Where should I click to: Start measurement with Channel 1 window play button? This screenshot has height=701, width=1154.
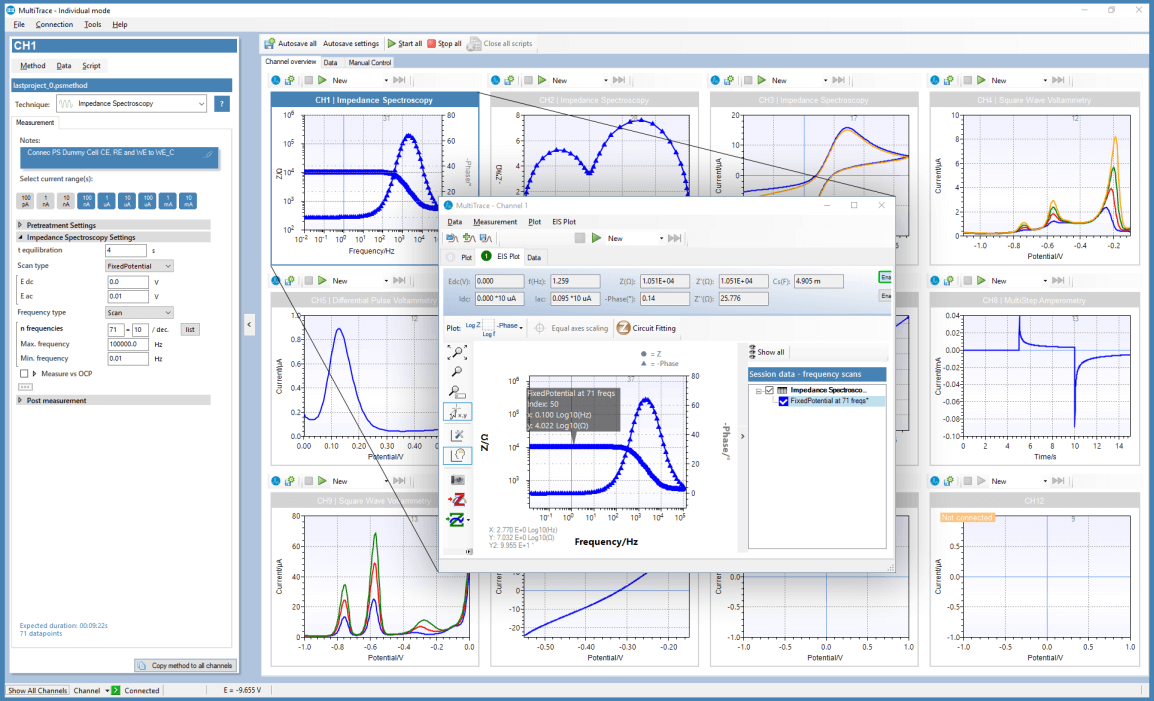597,238
